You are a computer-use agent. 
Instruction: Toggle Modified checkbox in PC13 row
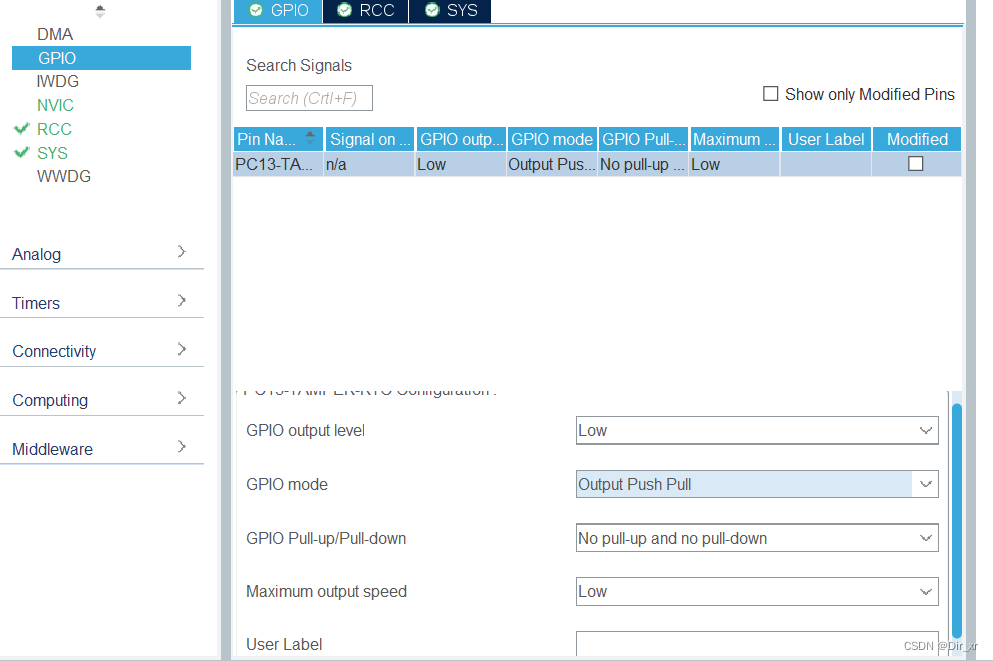tap(916, 164)
